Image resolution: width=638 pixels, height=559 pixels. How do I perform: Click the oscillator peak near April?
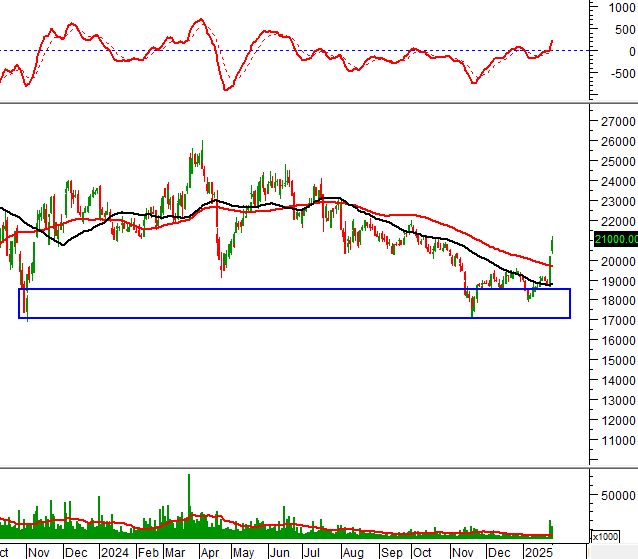tap(201, 19)
